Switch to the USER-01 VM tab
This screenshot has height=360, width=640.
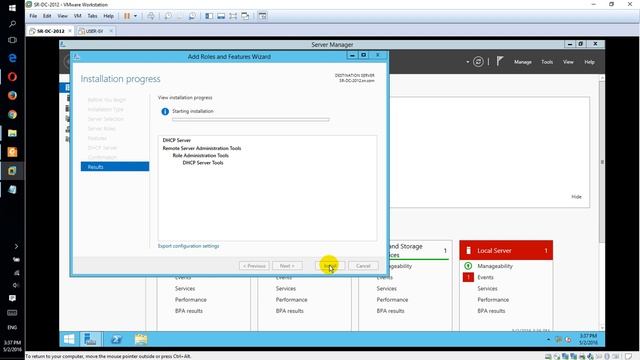click(x=94, y=31)
